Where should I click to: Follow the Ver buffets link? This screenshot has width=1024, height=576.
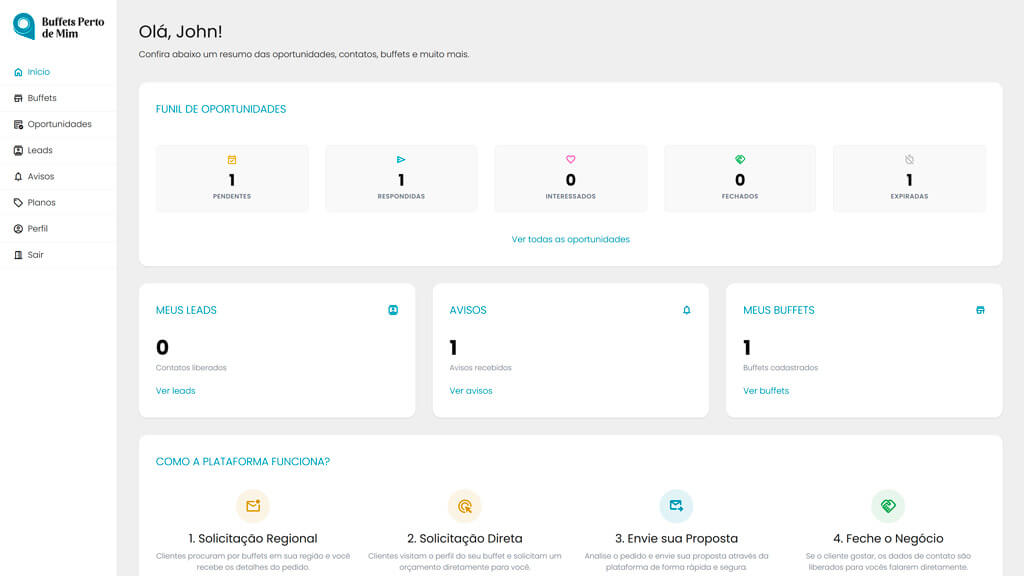tap(766, 391)
